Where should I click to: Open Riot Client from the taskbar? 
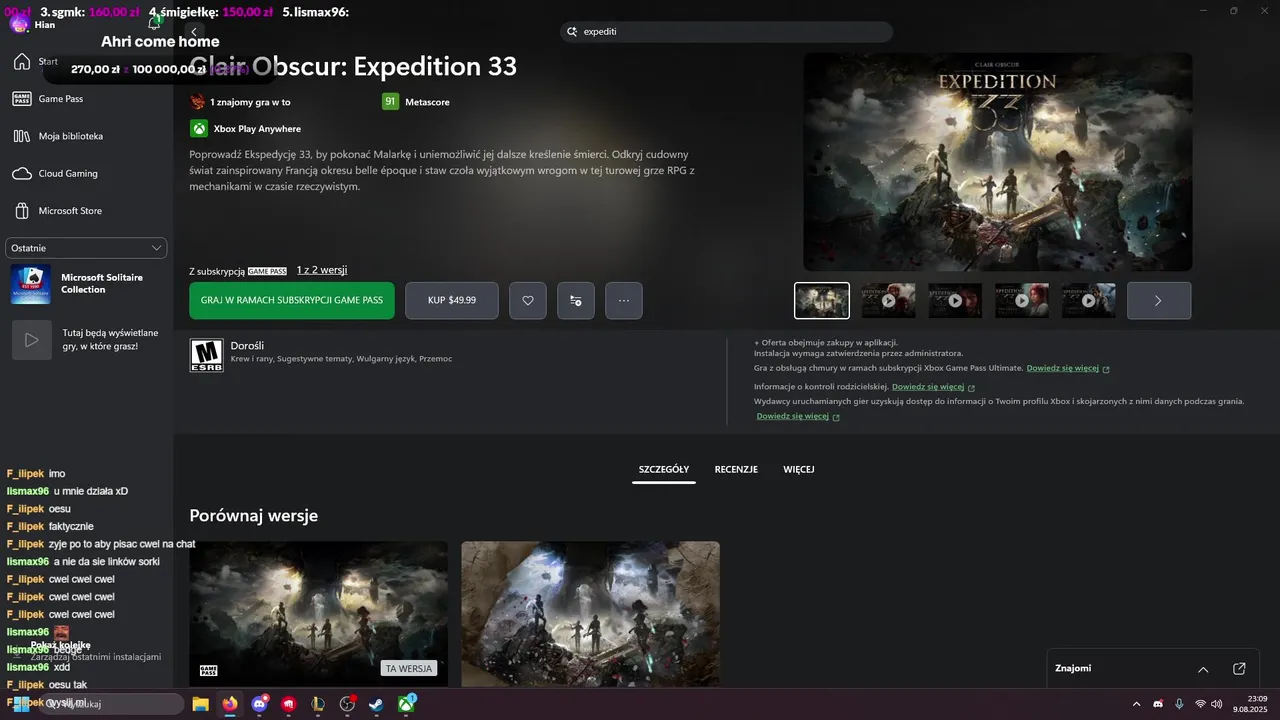289,704
